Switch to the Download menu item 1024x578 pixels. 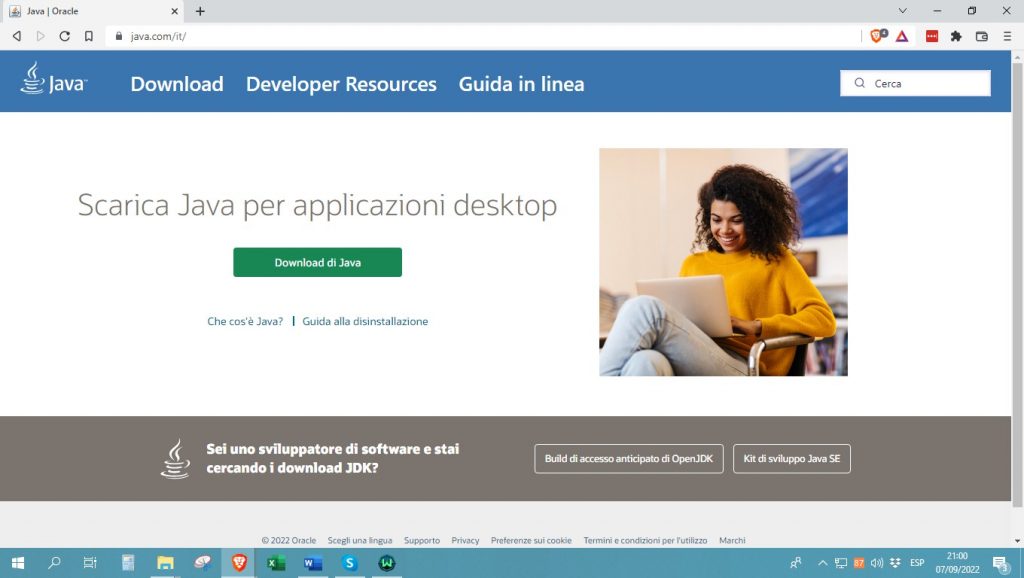176,85
